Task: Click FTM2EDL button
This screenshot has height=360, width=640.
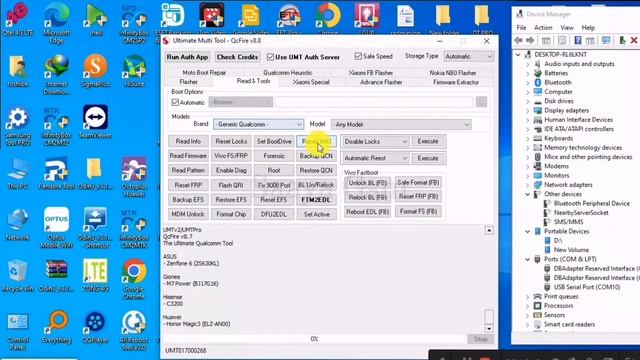Action: 316,200
